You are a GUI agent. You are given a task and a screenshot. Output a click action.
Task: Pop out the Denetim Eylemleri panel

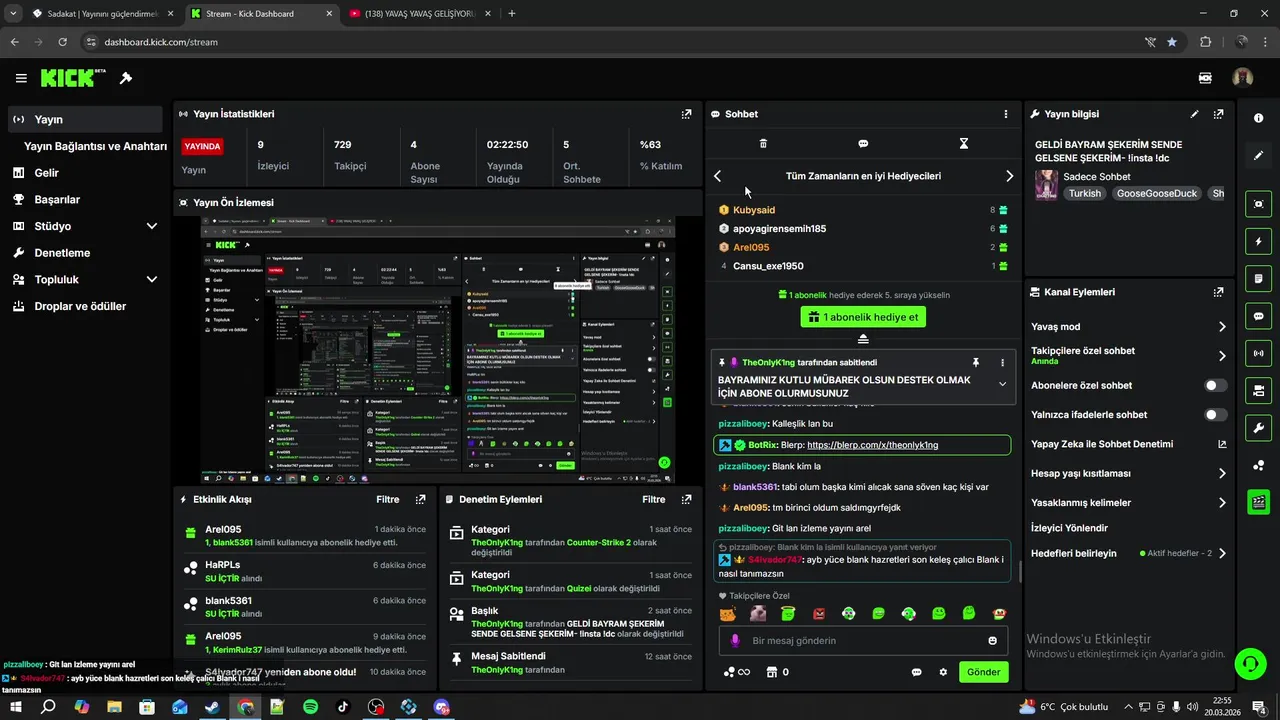pos(686,499)
